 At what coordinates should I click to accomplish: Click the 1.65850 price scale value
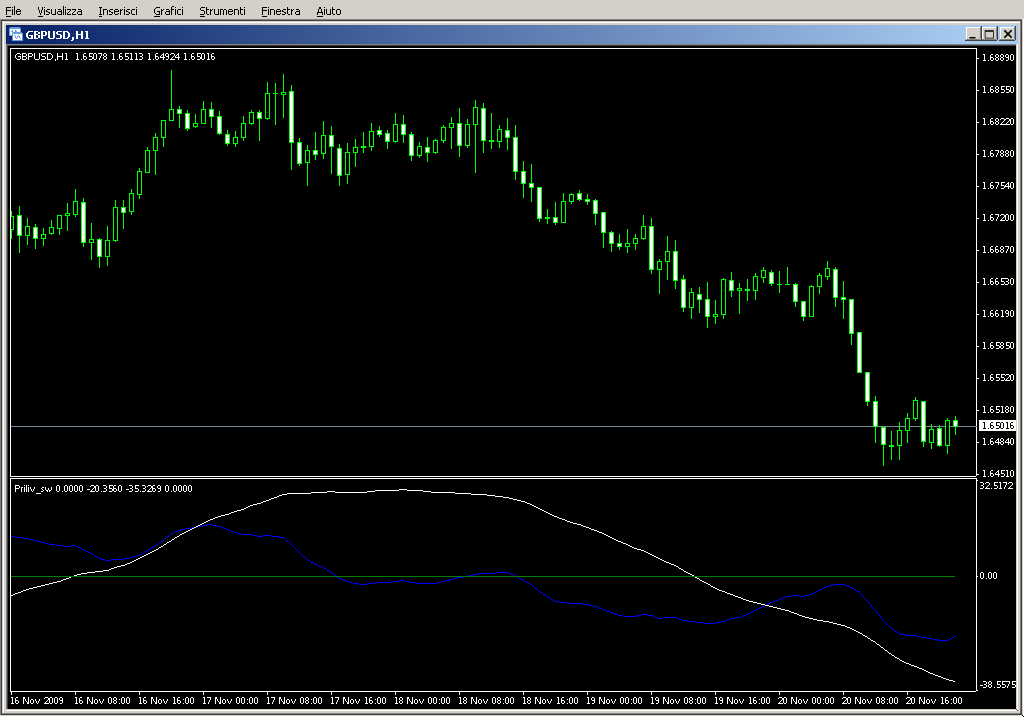(998, 345)
